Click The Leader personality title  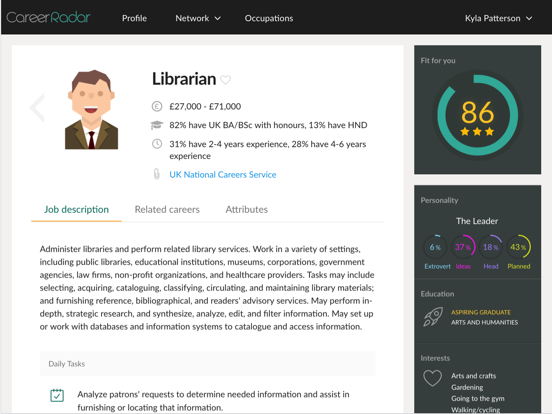tap(477, 221)
